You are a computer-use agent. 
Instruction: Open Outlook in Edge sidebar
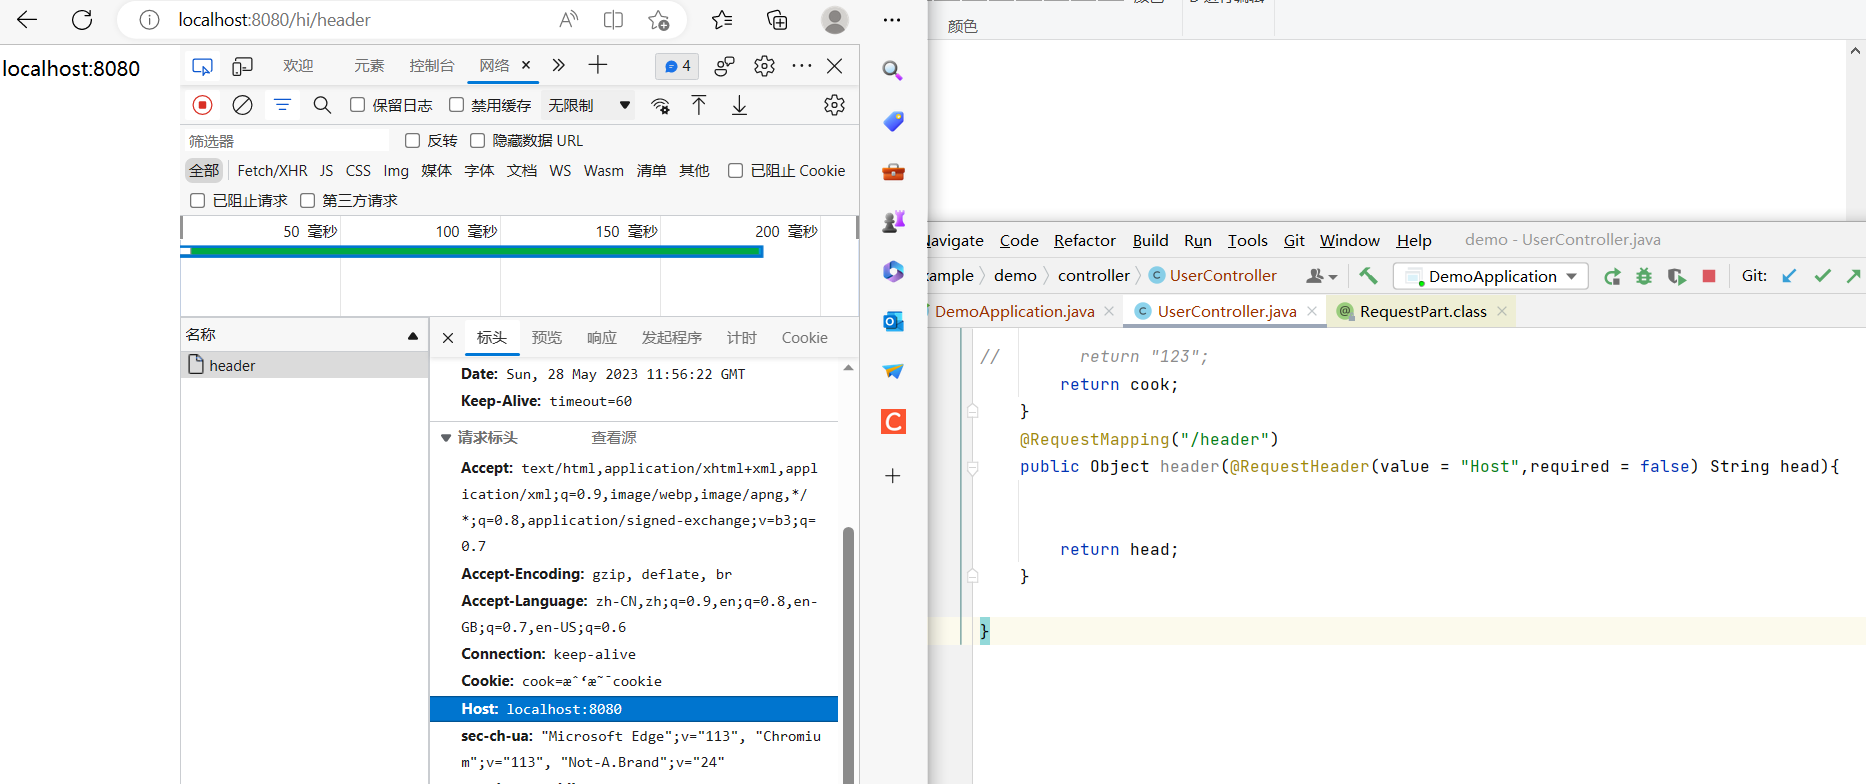tap(893, 321)
